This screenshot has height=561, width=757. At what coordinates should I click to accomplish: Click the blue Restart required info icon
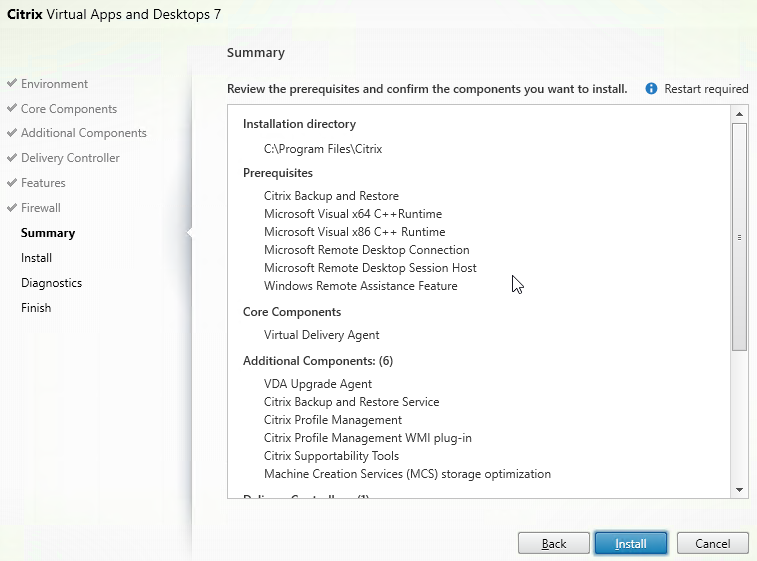point(651,89)
